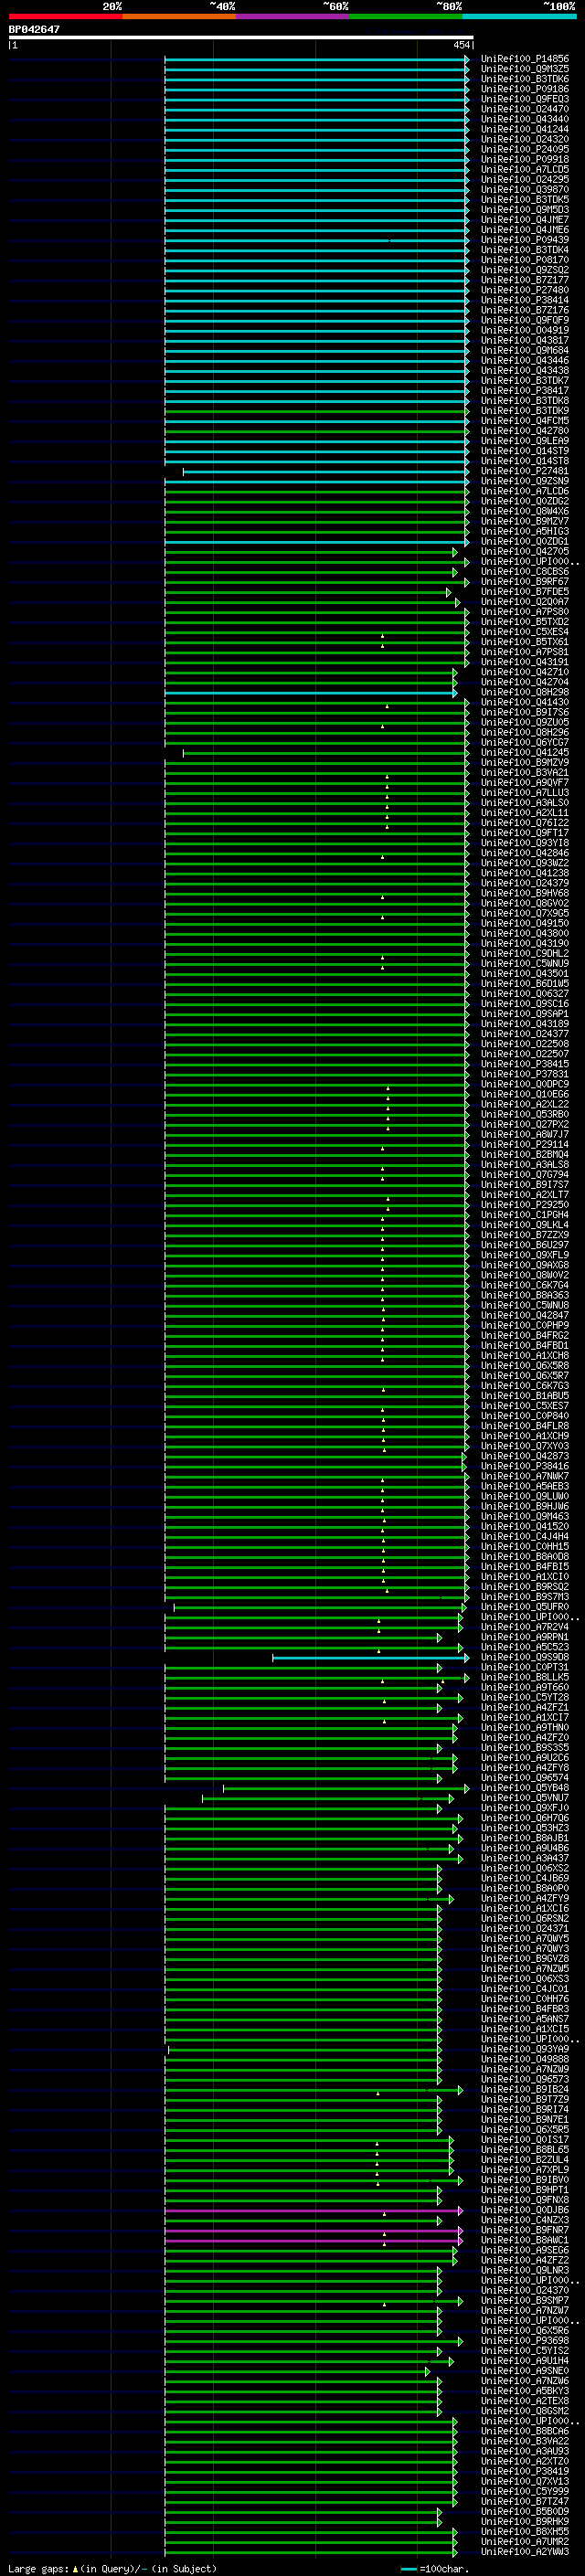
Task: Select hit label UniRef100_Q9FQF9
Action: click(x=525, y=320)
